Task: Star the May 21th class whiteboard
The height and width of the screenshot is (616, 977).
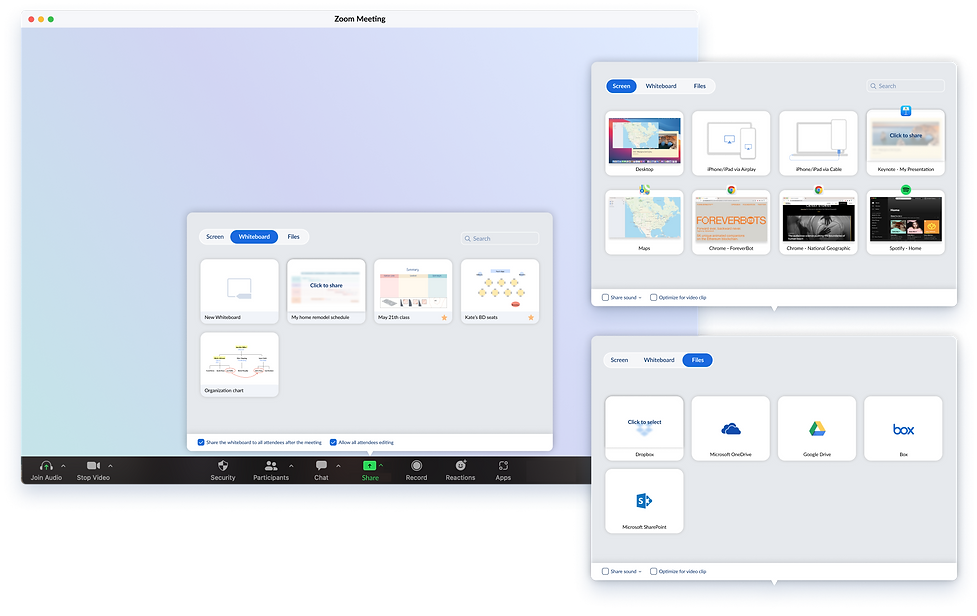Action: click(444, 318)
